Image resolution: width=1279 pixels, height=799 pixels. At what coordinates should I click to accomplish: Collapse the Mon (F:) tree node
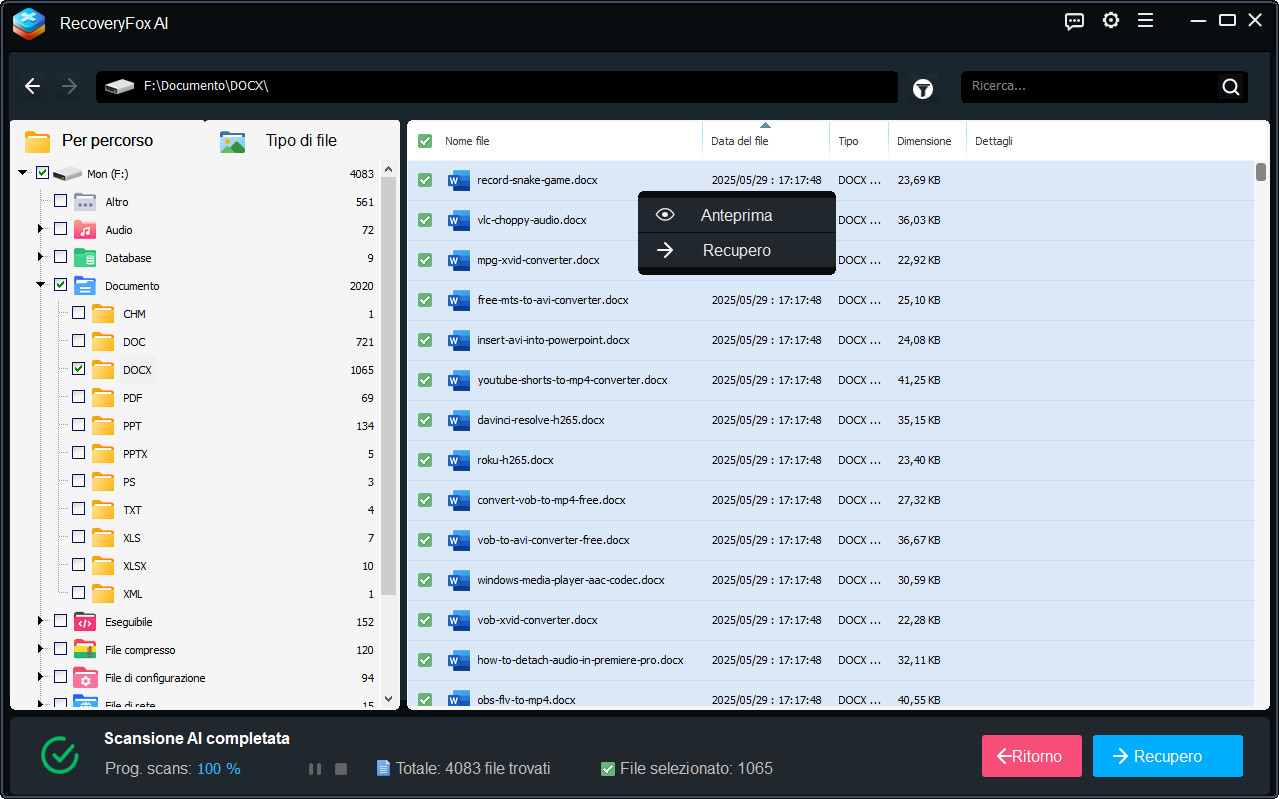pos(23,173)
